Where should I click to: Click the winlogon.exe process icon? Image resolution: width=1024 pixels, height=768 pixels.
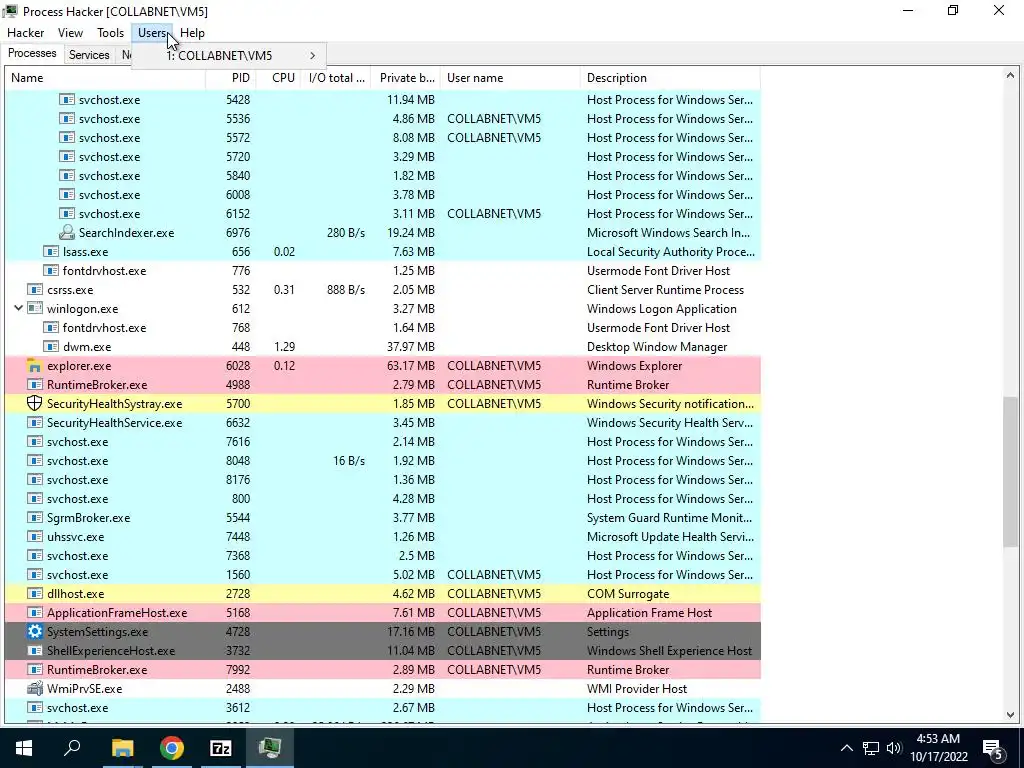(x=35, y=308)
